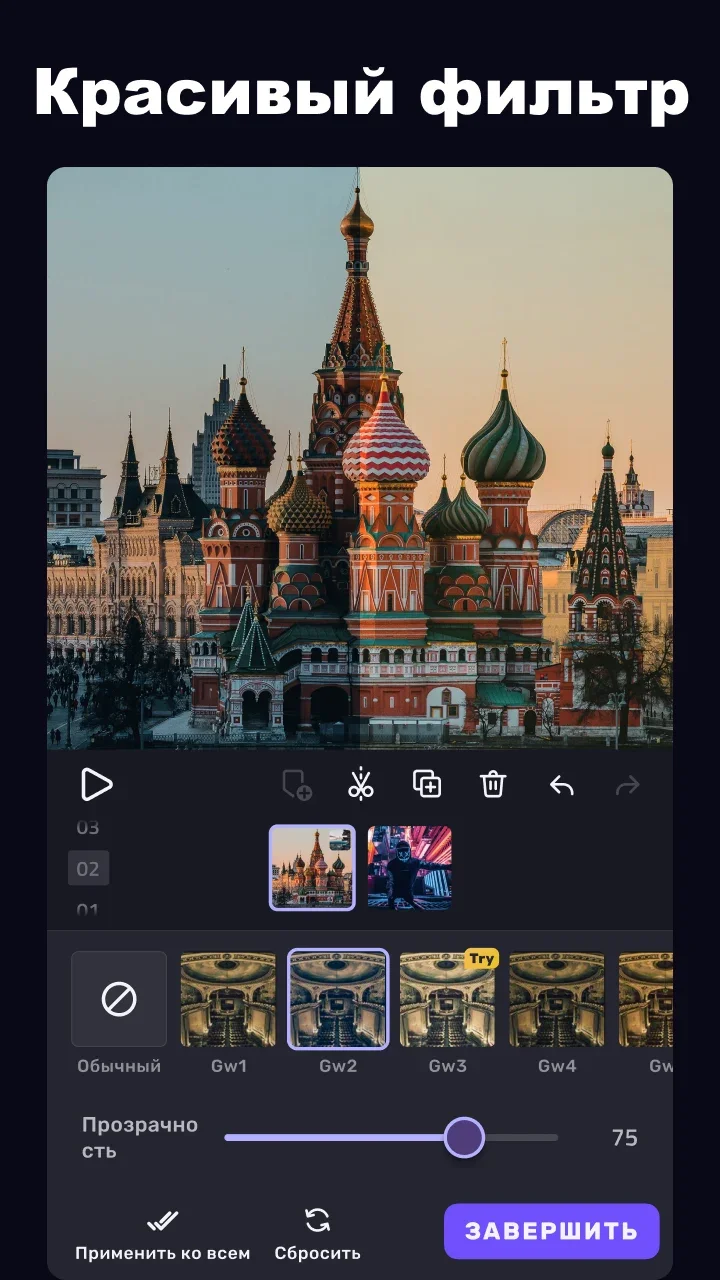This screenshot has width=720, height=1280.
Task: Tap the reset circular arrows icon
Action: [317, 1220]
